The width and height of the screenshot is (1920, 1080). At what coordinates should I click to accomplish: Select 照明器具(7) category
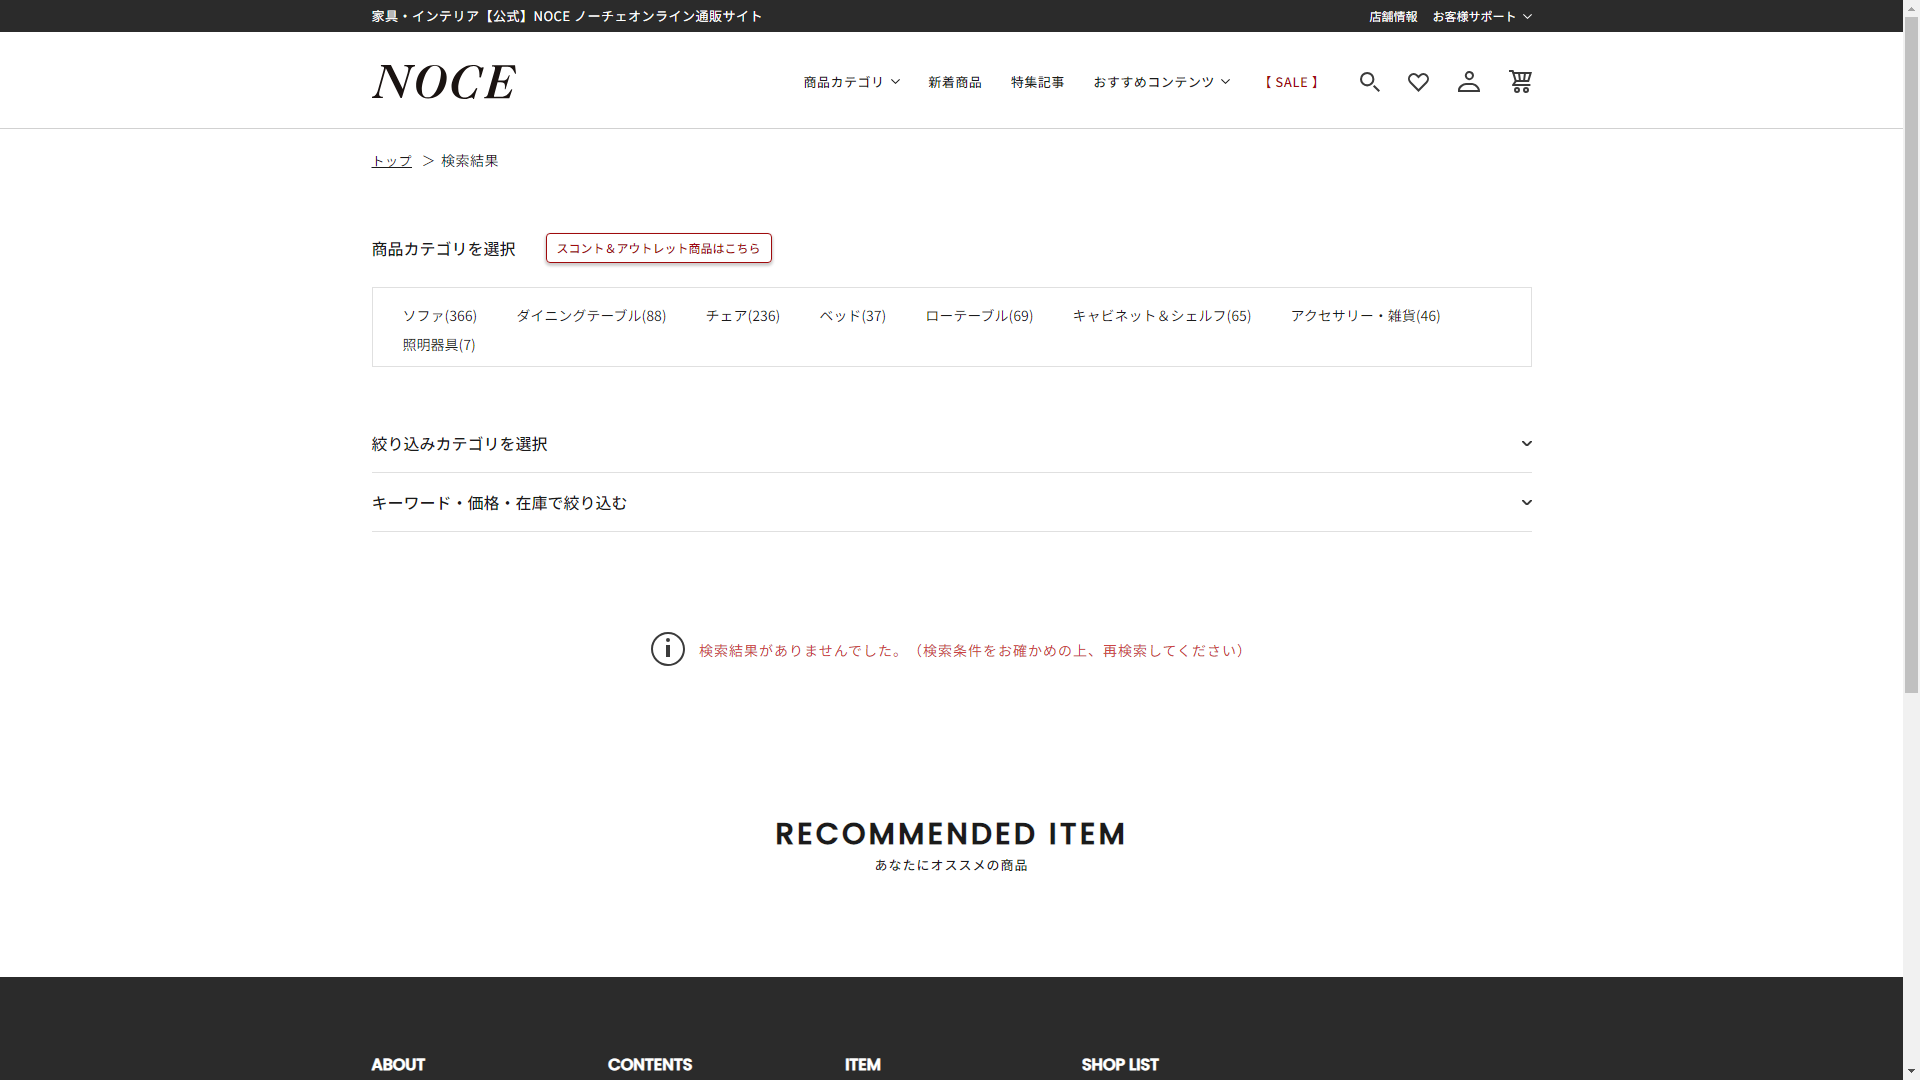438,345
